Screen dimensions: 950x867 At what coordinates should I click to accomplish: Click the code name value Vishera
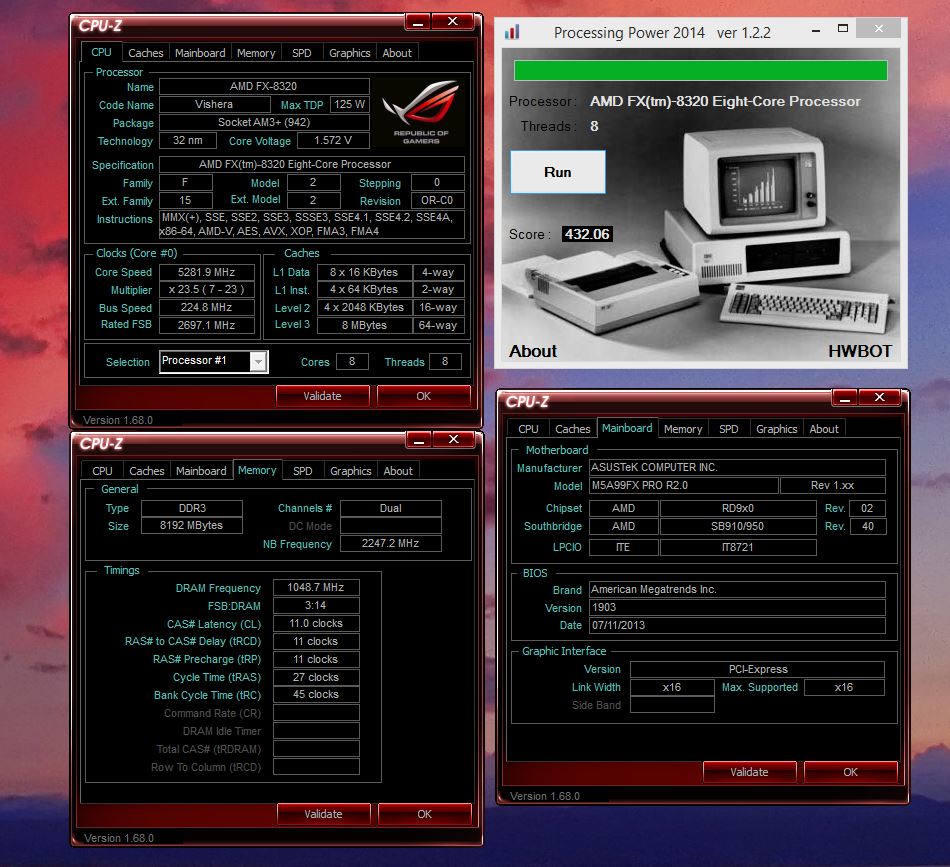[x=214, y=104]
